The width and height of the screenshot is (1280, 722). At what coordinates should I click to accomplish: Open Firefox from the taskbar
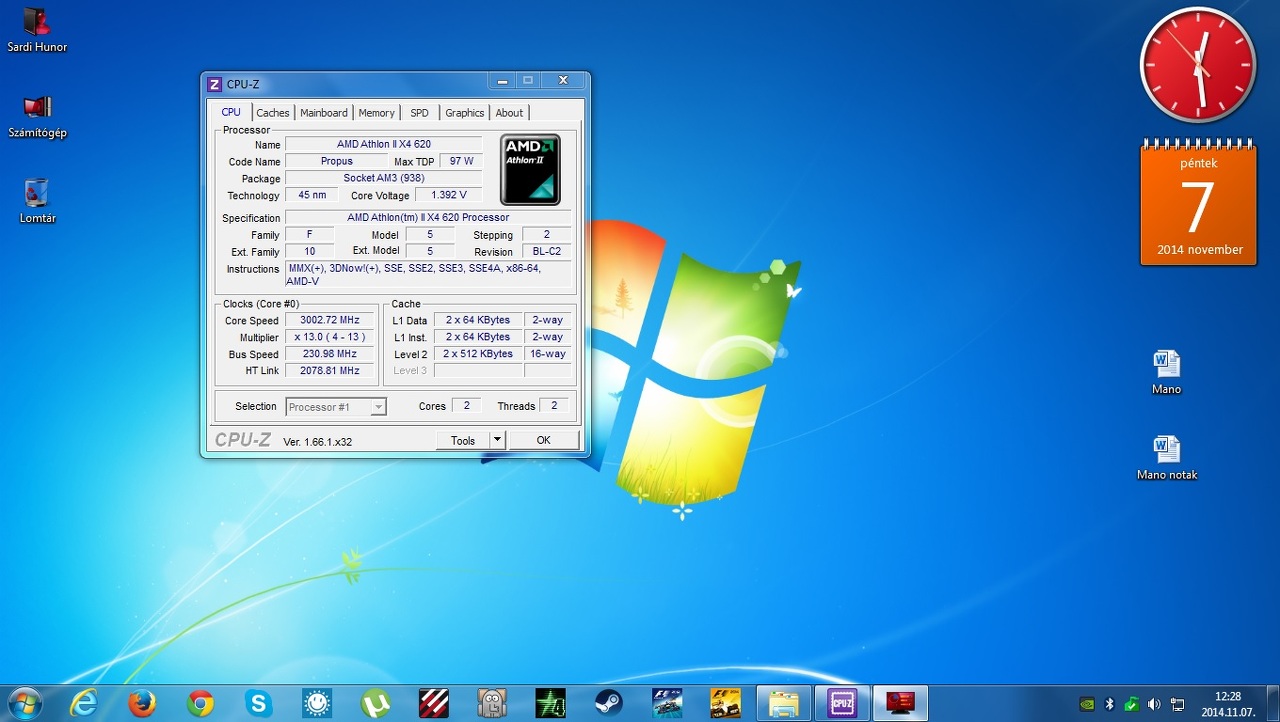point(142,704)
